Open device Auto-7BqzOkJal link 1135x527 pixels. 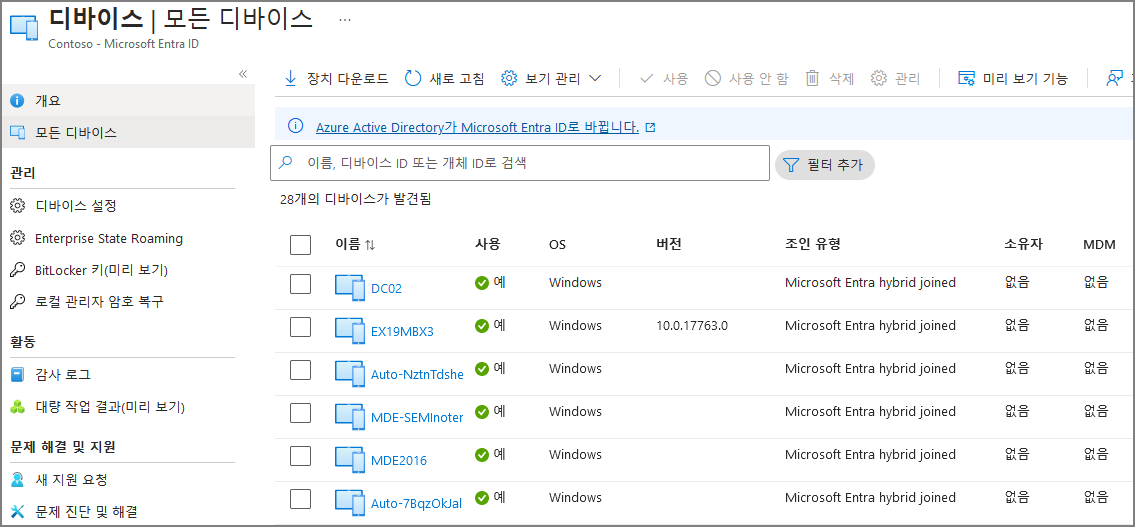416,503
